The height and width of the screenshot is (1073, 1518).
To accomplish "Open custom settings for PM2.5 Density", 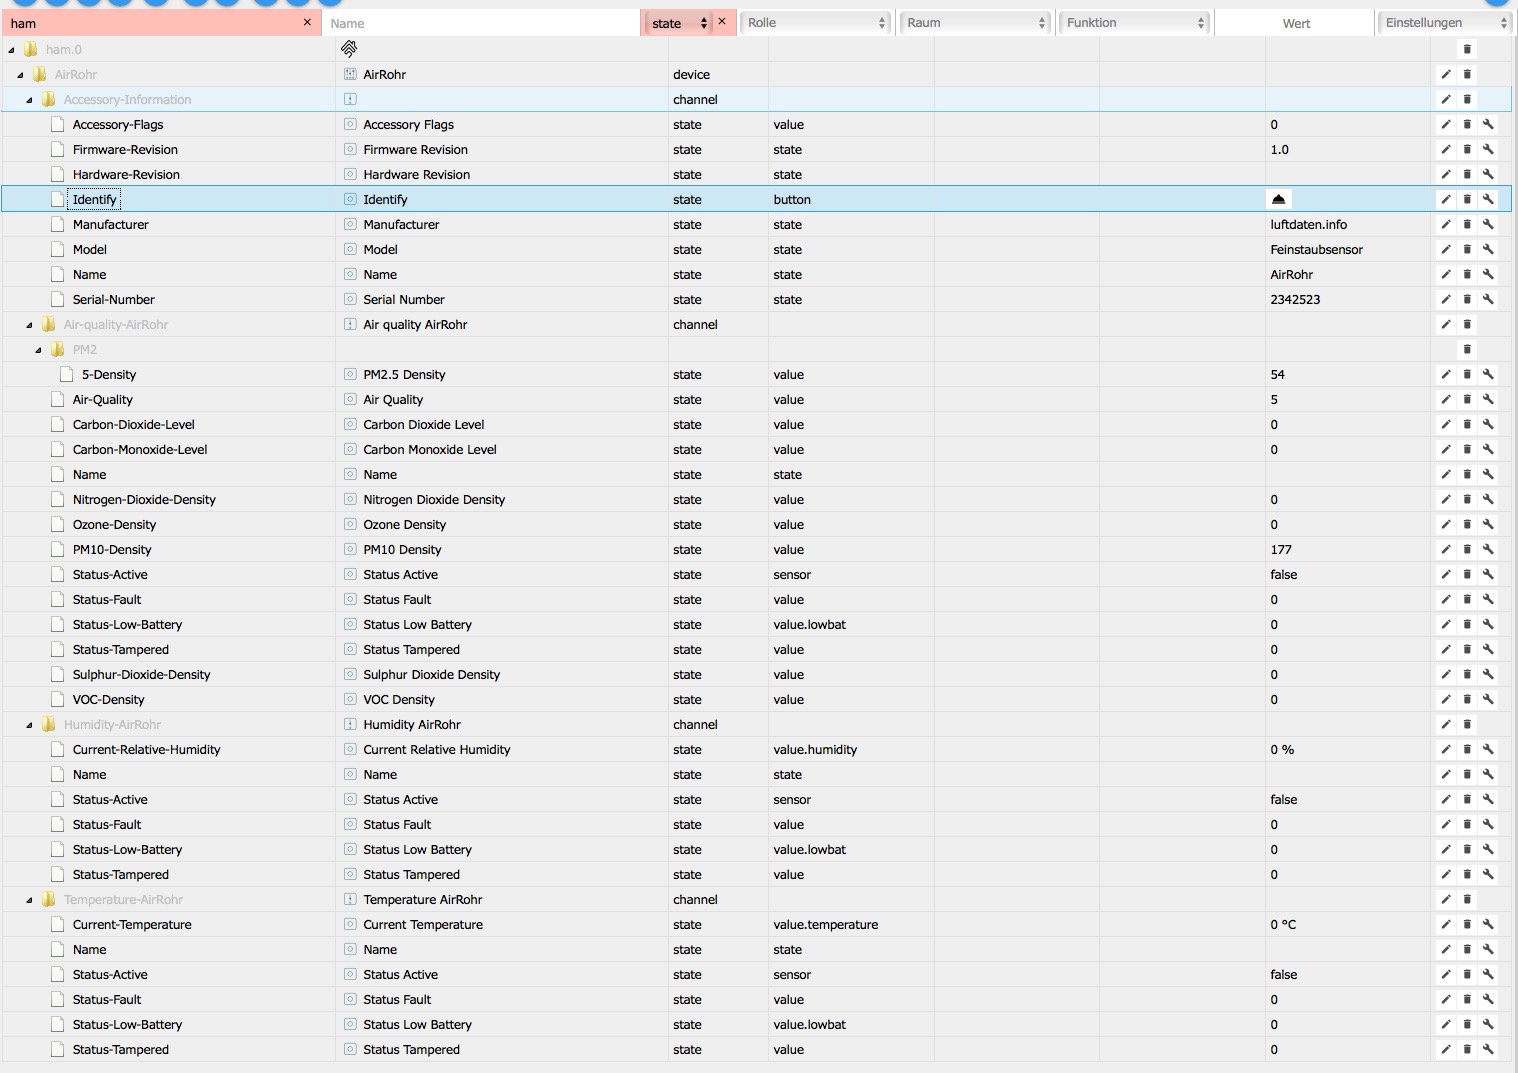I will click(x=1488, y=374).
